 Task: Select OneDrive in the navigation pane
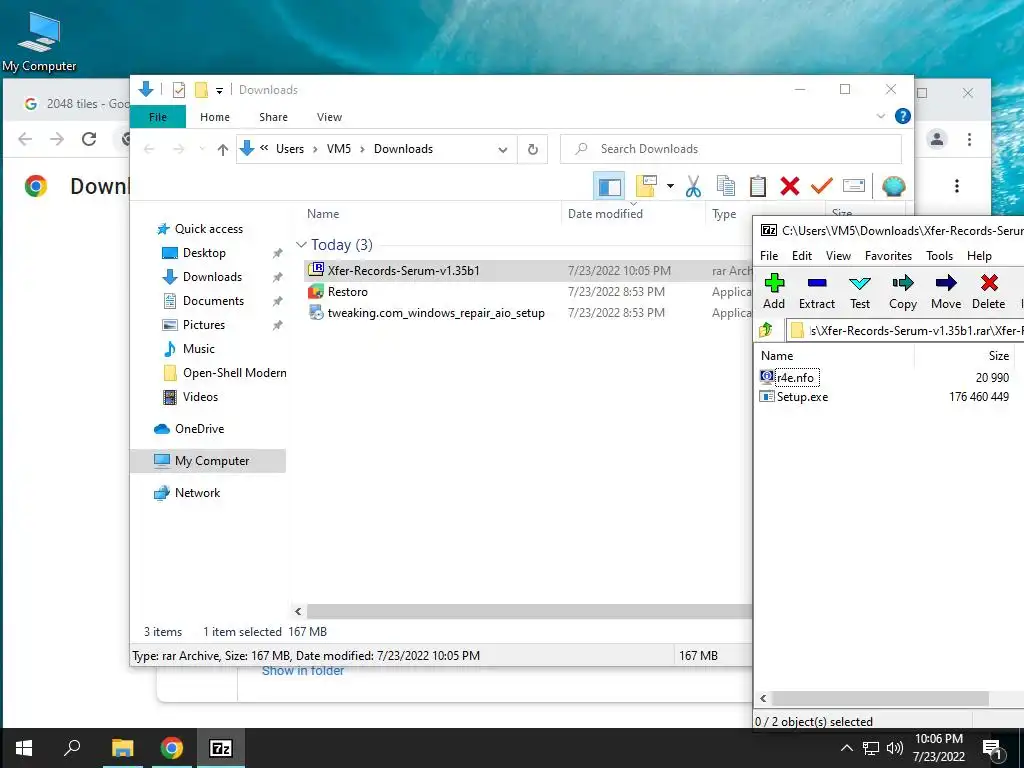click(x=199, y=429)
